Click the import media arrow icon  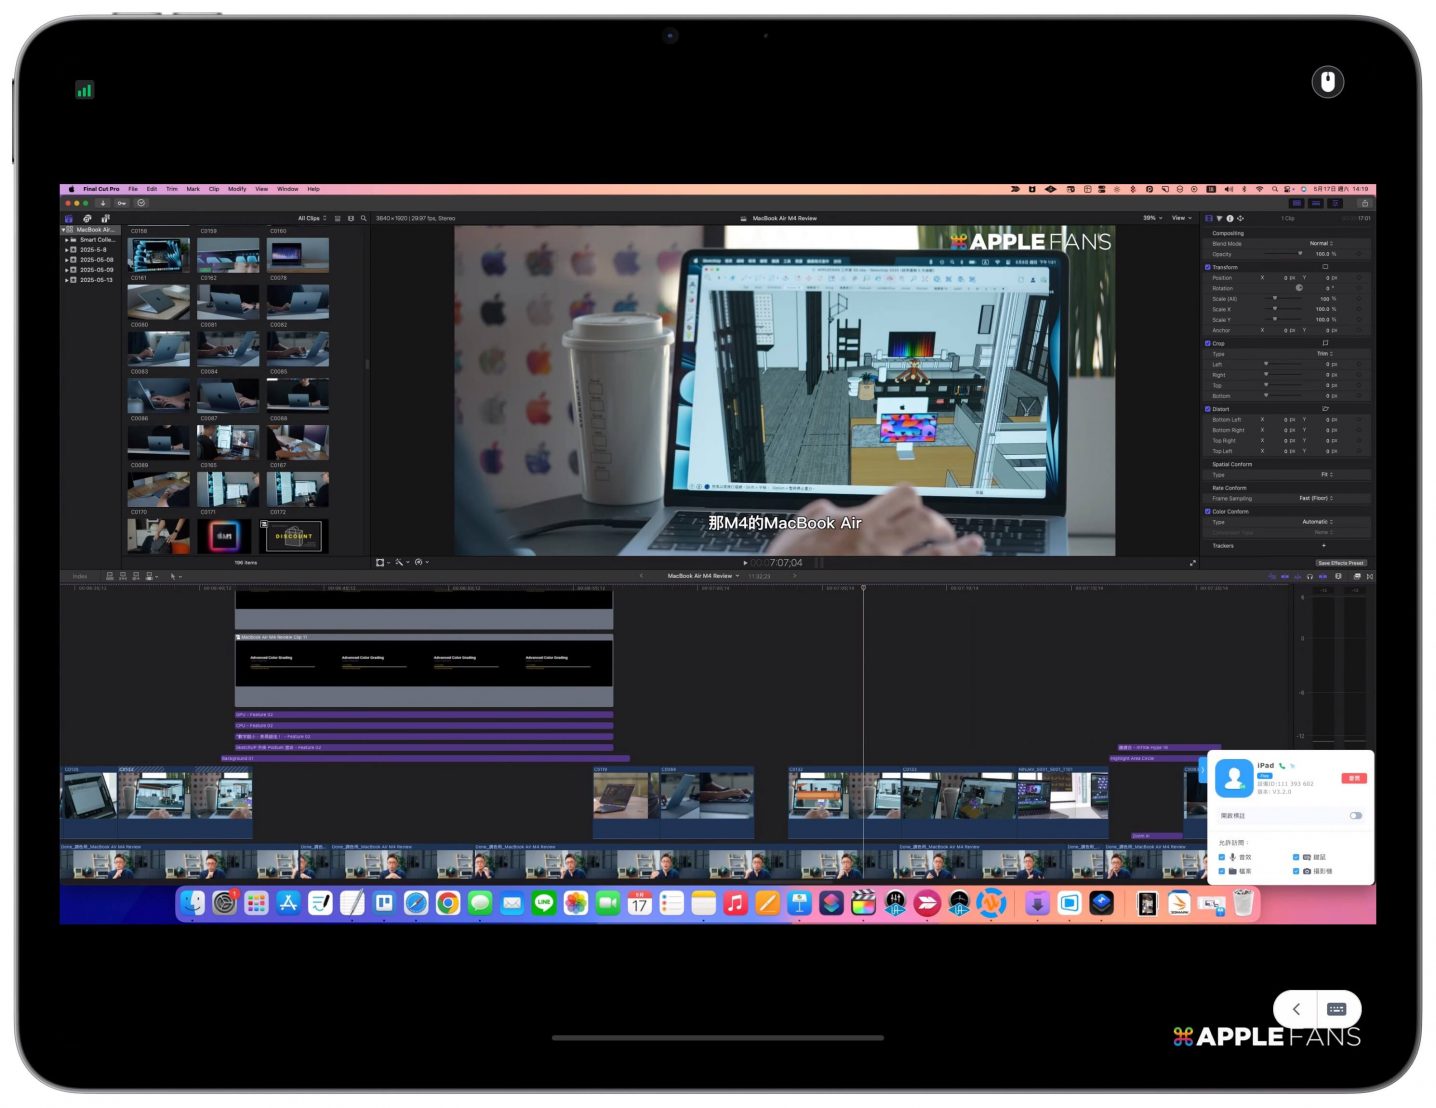tap(103, 203)
